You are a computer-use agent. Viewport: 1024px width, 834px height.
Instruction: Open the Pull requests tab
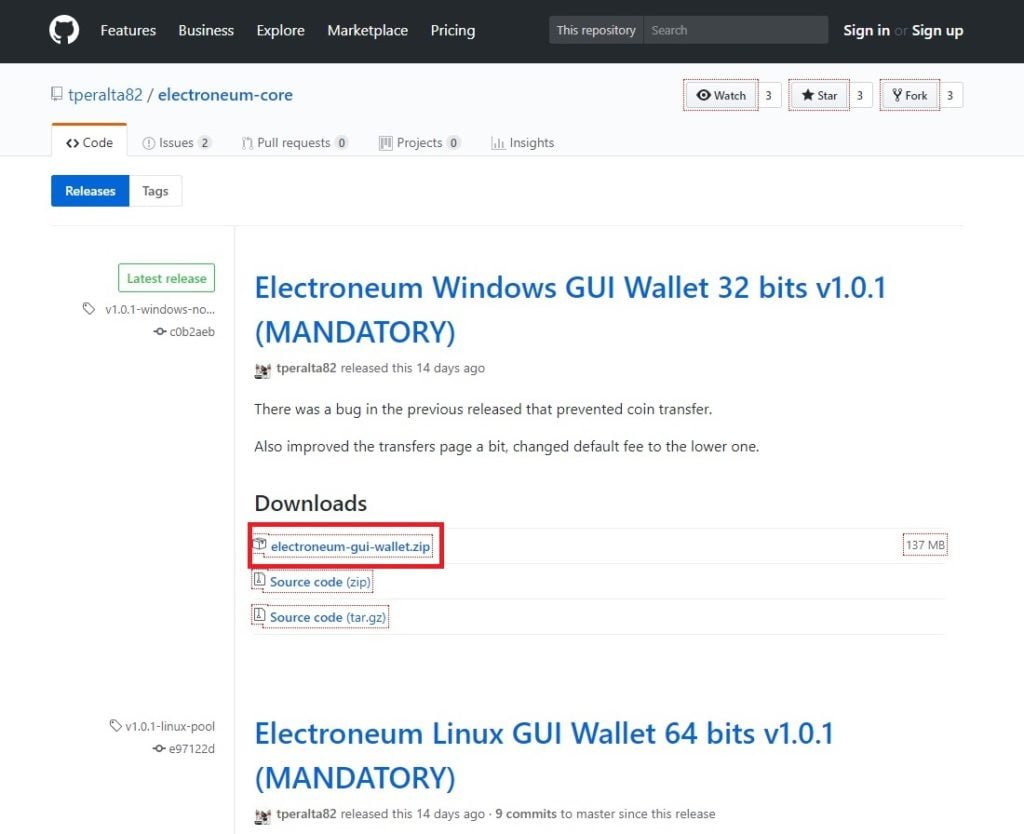[x=295, y=142]
